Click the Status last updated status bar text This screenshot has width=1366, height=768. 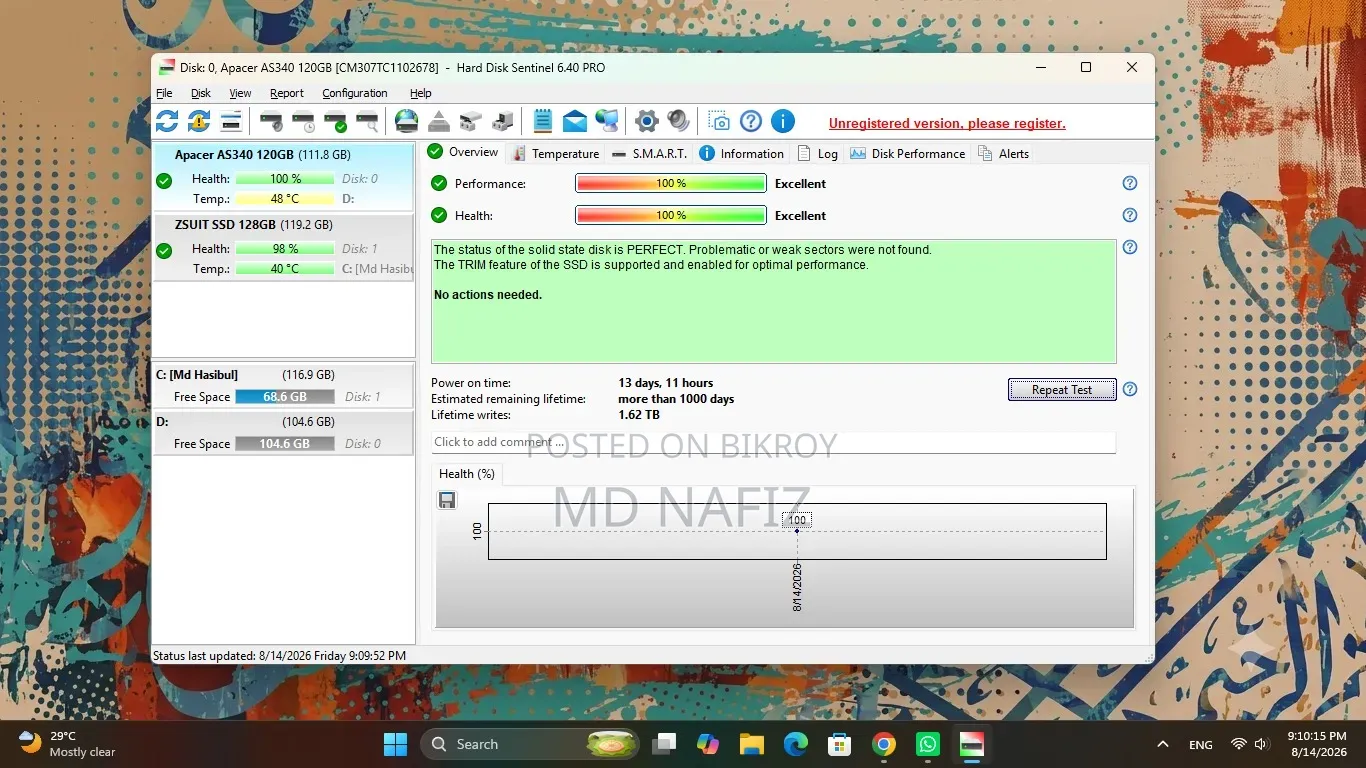[x=279, y=656]
